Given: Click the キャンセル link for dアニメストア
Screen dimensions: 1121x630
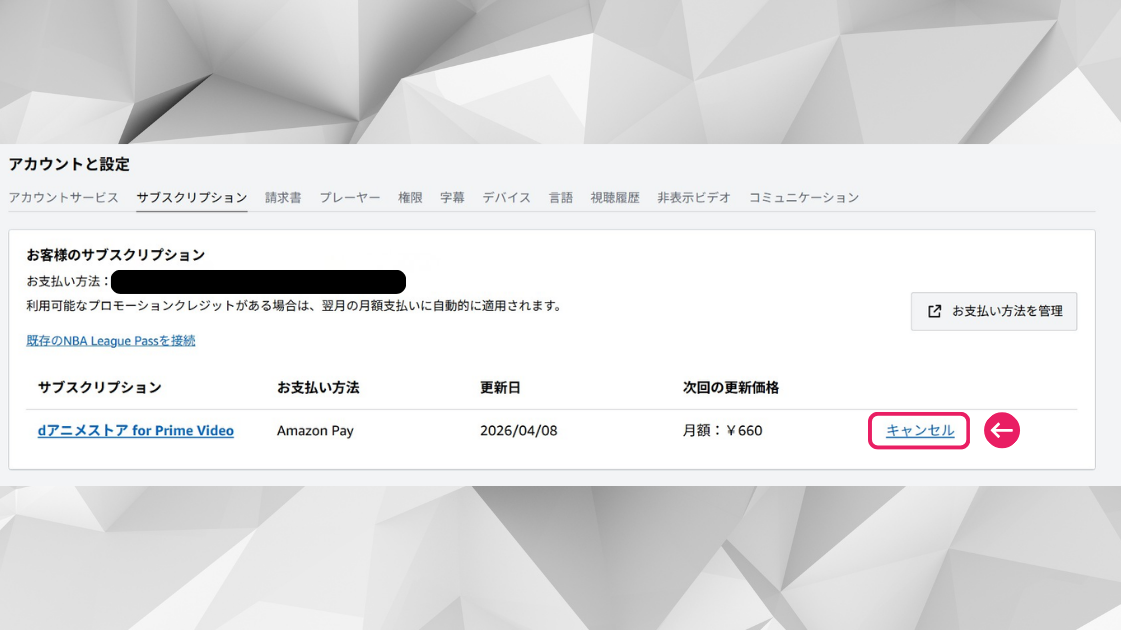Looking at the screenshot, I should point(920,431).
